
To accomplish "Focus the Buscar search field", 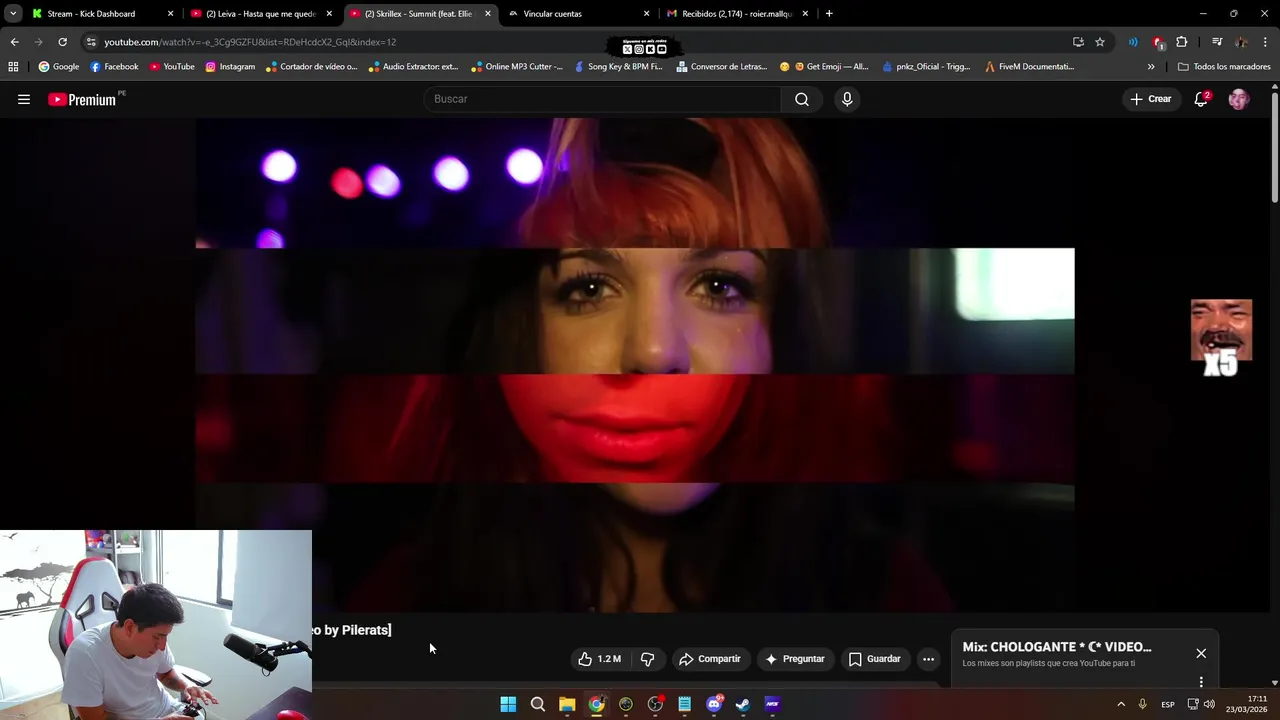I will [x=602, y=99].
